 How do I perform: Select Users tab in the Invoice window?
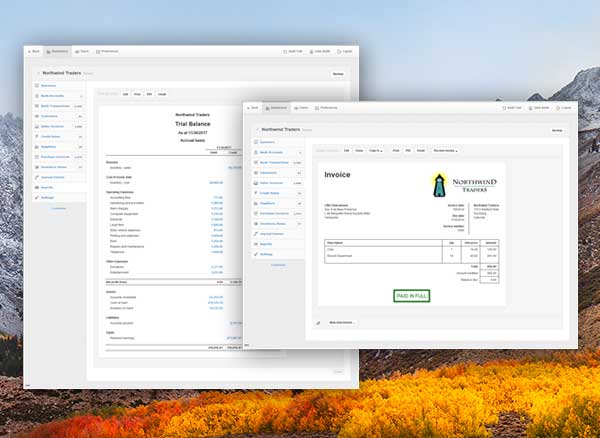301,108
